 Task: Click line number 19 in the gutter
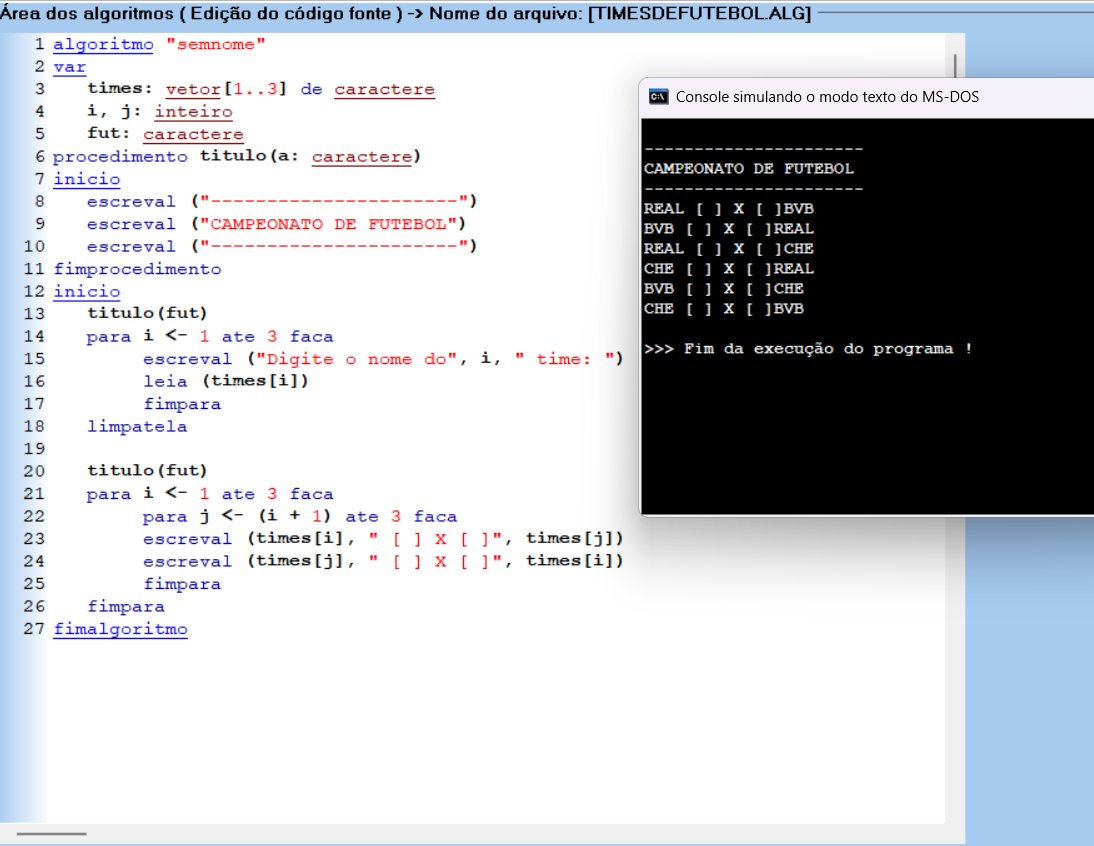tap(33, 448)
